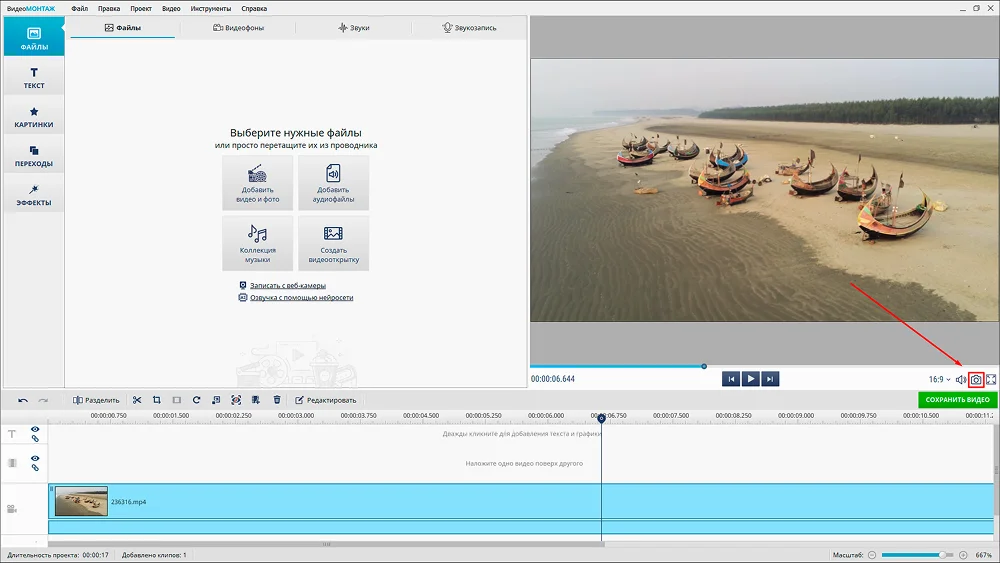
Task: Click the Записать с веб-камеры link
Action: 288,286
